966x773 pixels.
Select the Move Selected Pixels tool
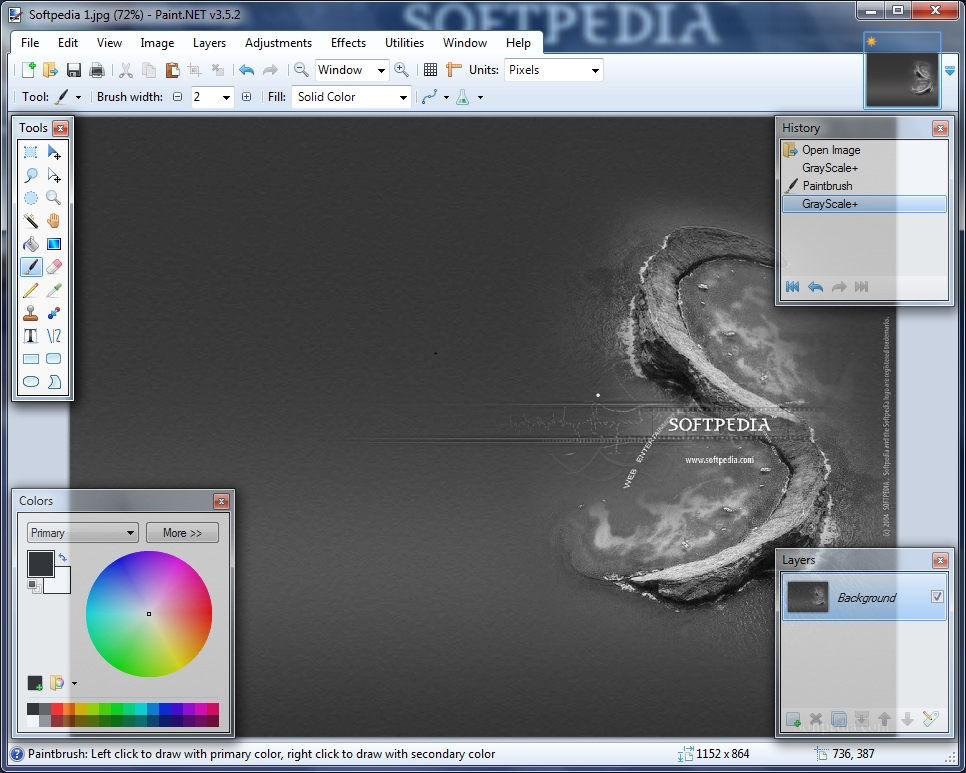pyautogui.click(x=54, y=152)
